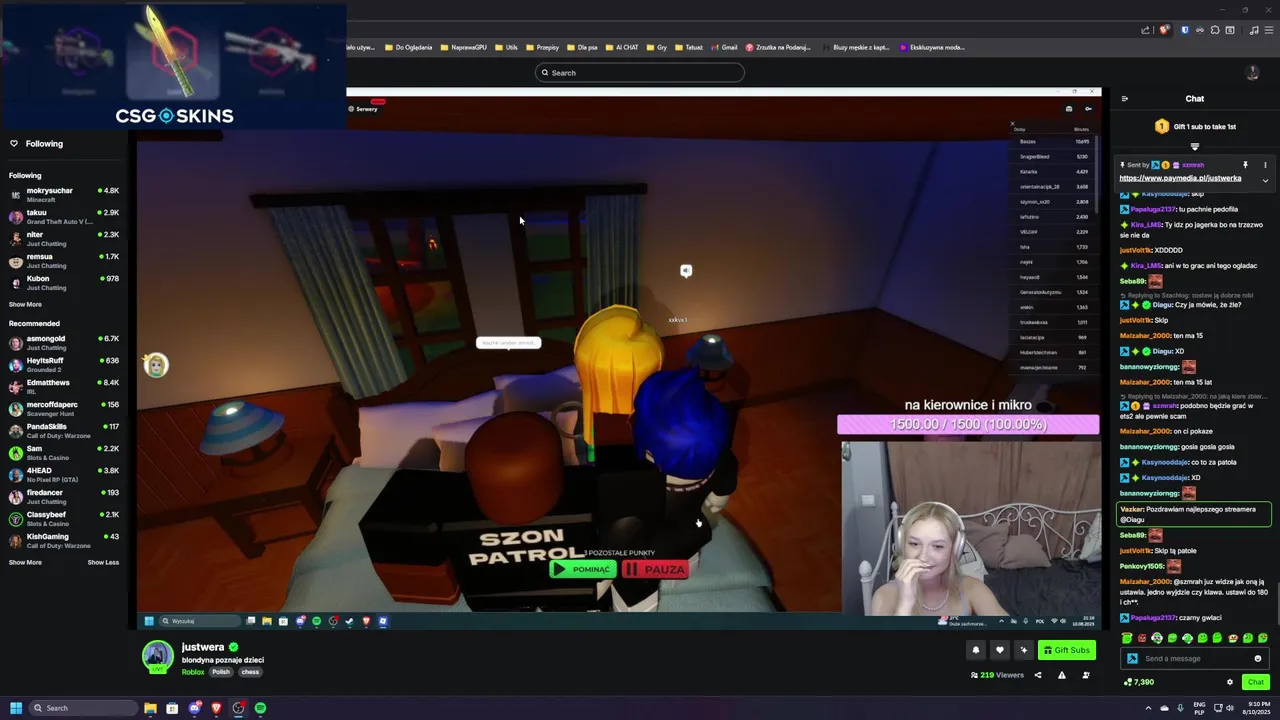This screenshot has height=720, width=1280.
Task: Select the Polish stream tag
Action: pyautogui.click(x=221, y=672)
